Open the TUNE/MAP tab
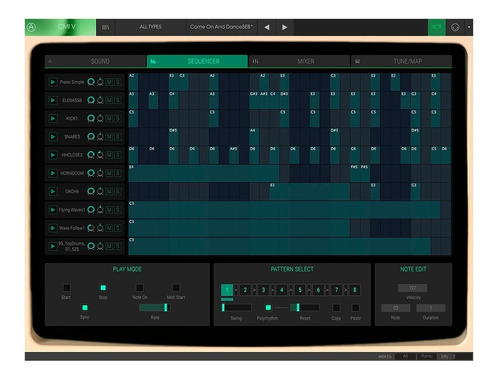Viewport: 500px width, 380px height. (402, 61)
